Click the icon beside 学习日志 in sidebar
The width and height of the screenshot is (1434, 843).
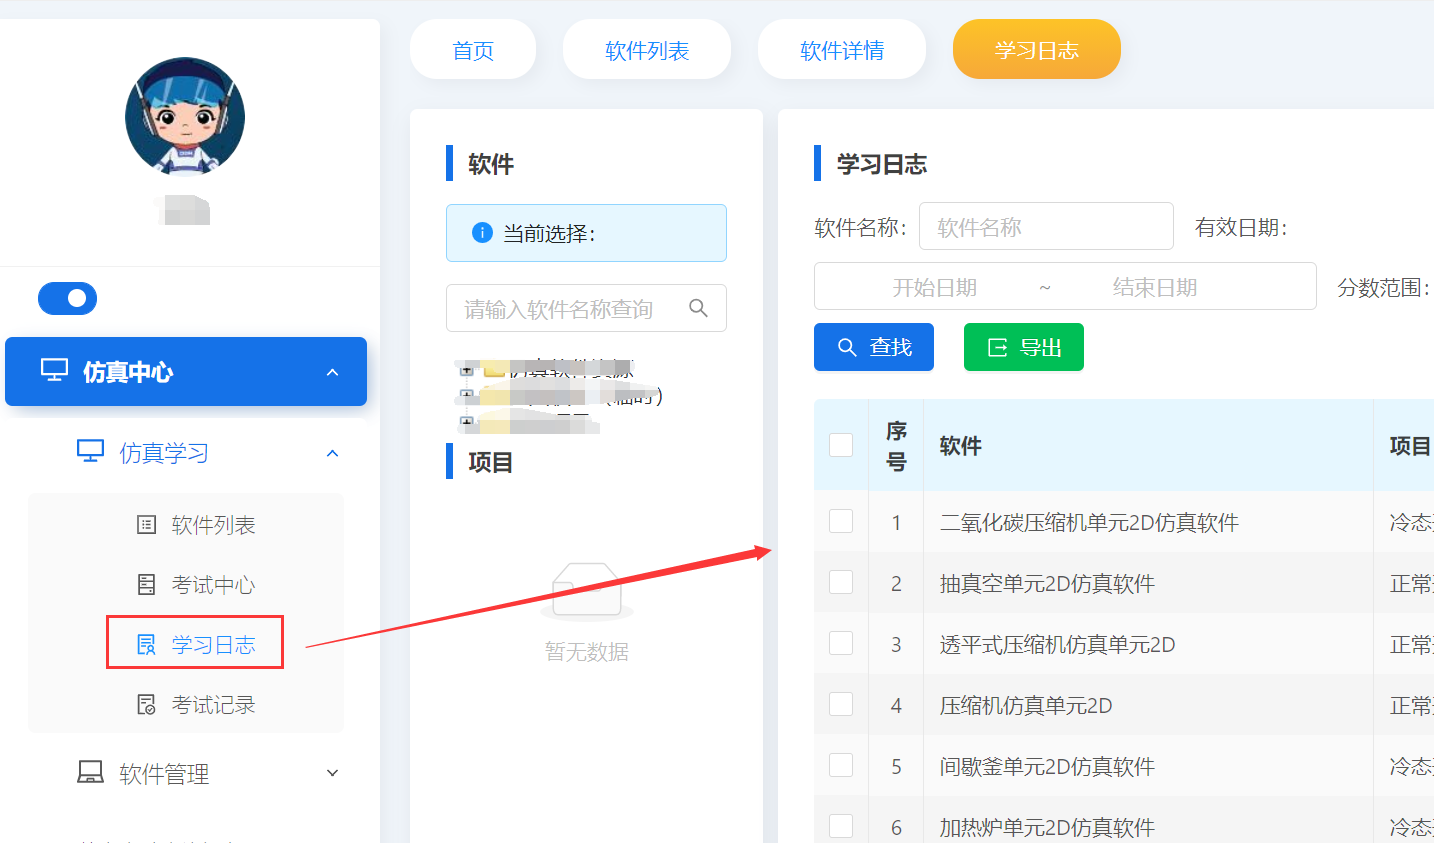pyautogui.click(x=146, y=645)
